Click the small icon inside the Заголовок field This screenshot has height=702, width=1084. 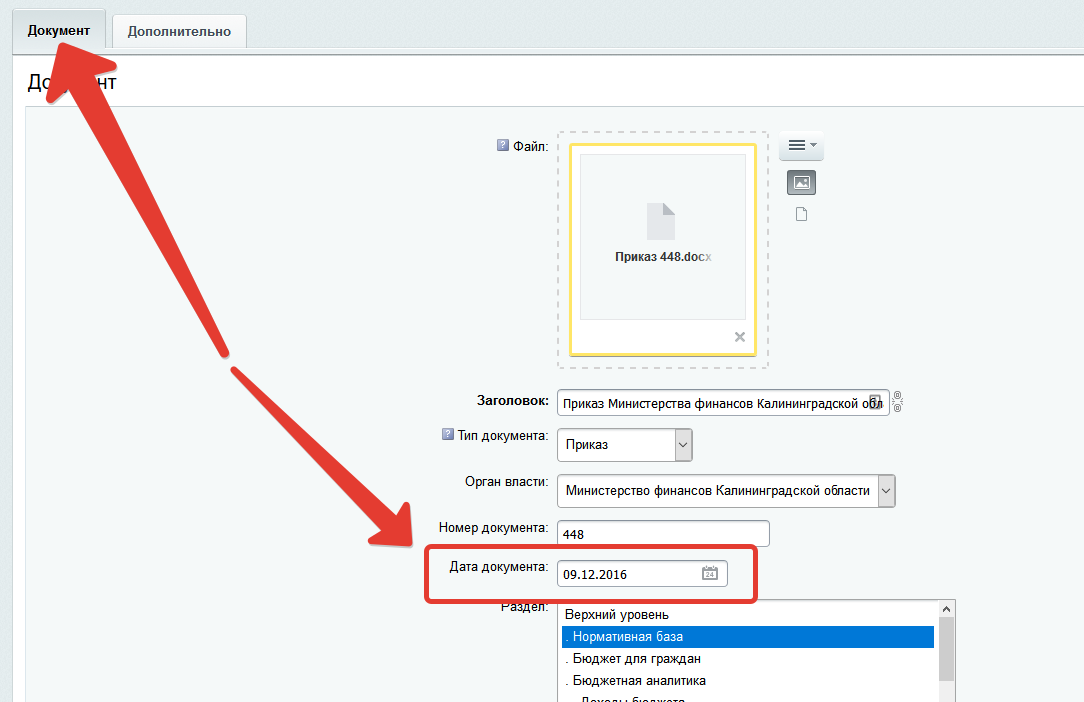click(875, 402)
